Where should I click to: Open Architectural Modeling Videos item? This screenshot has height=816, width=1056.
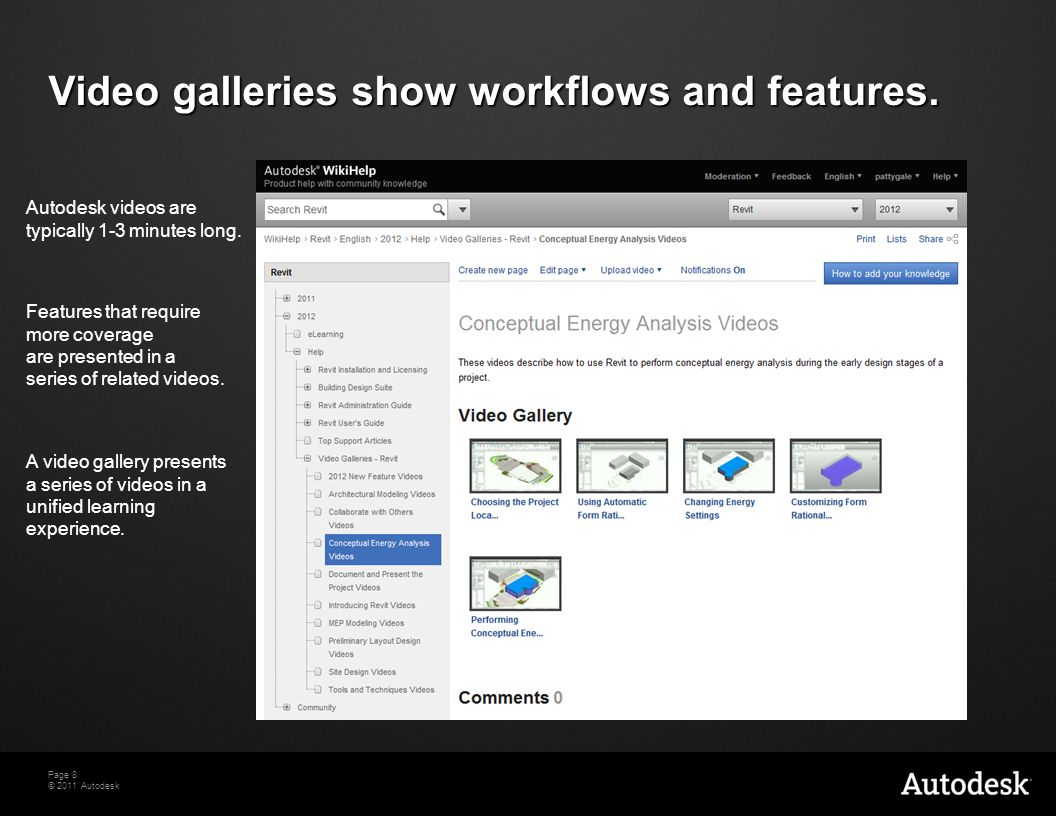click(382, 494)
